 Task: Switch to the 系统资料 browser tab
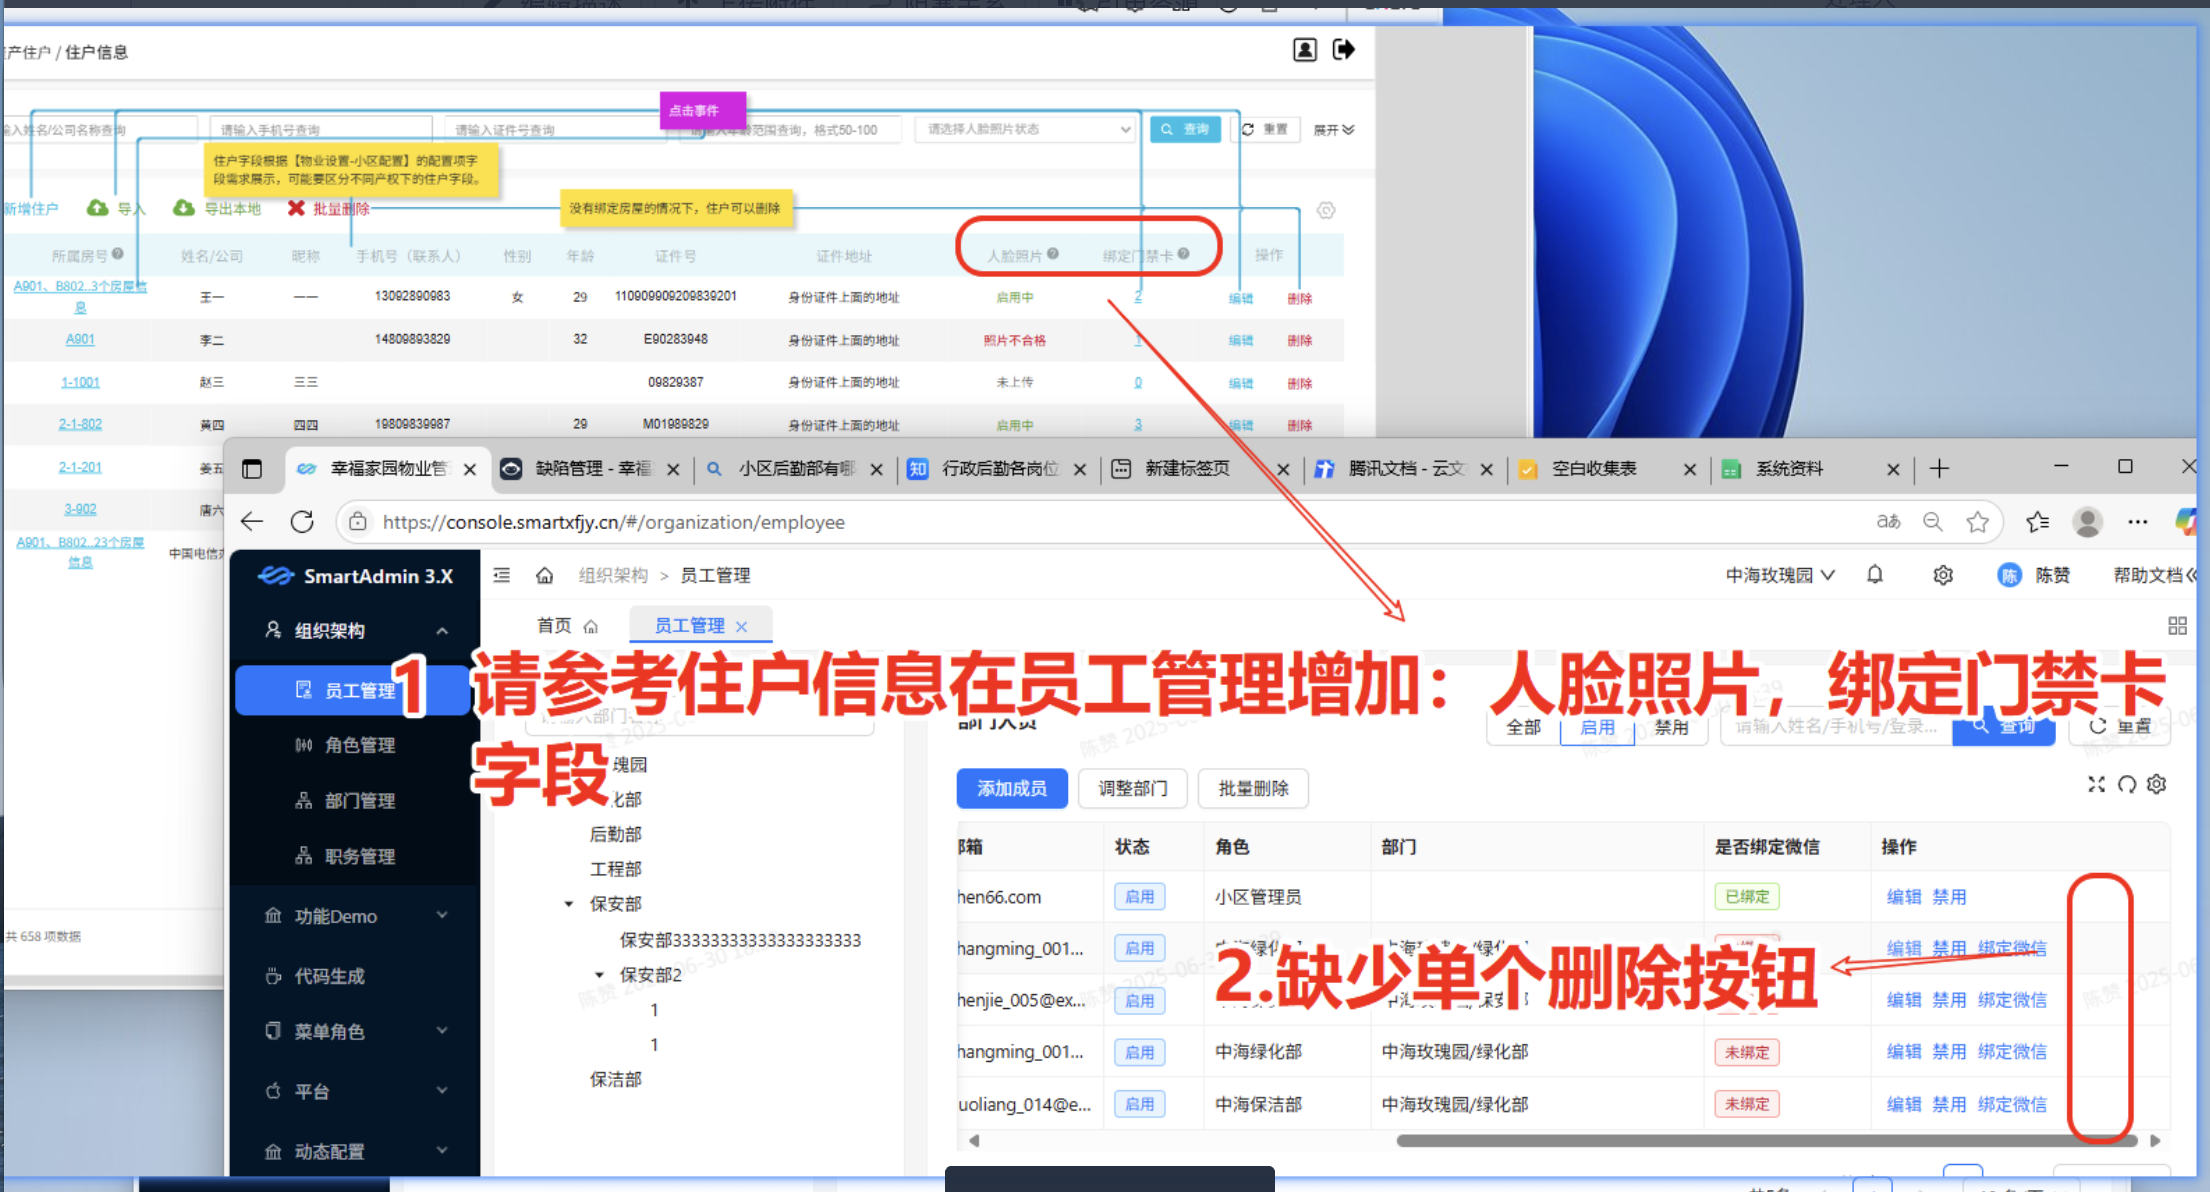pyautogui.click(x=1790, y=468)
